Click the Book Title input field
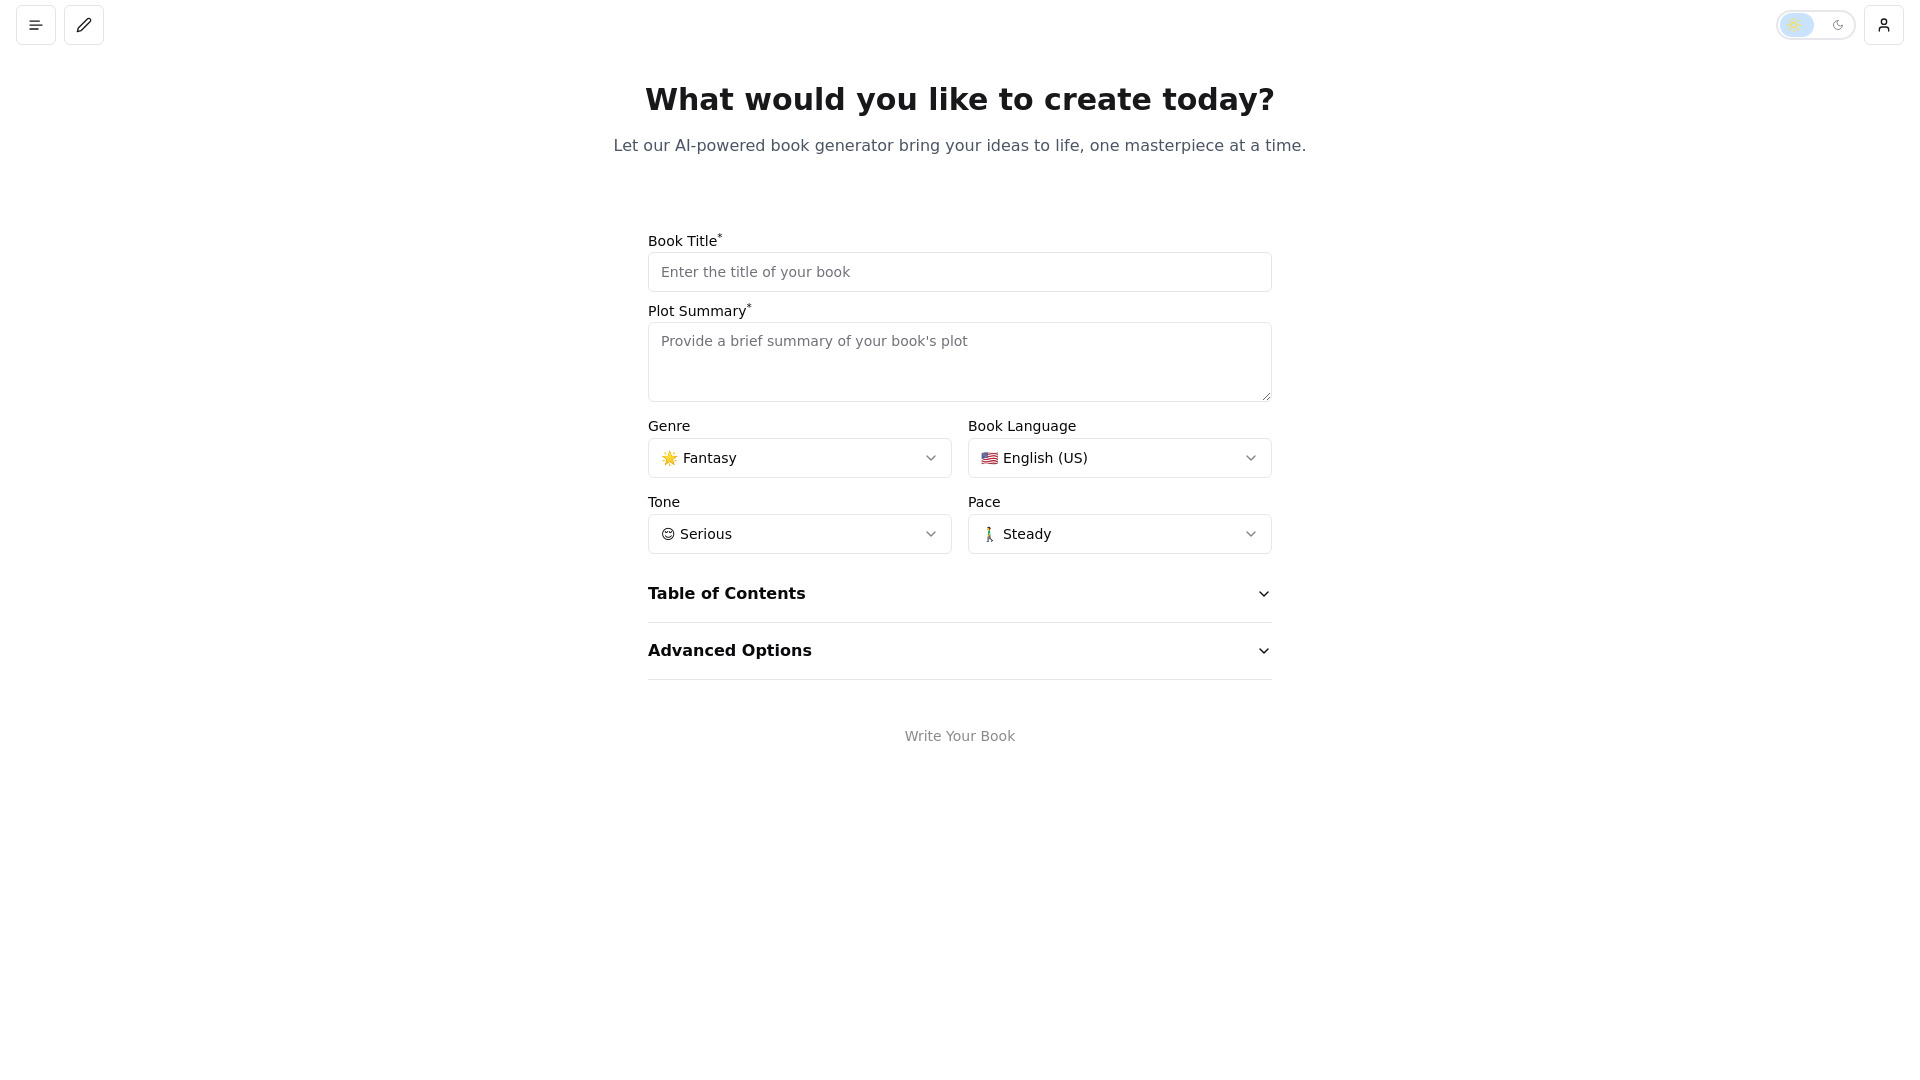Screen dimensions: 1920x1080 960,272
